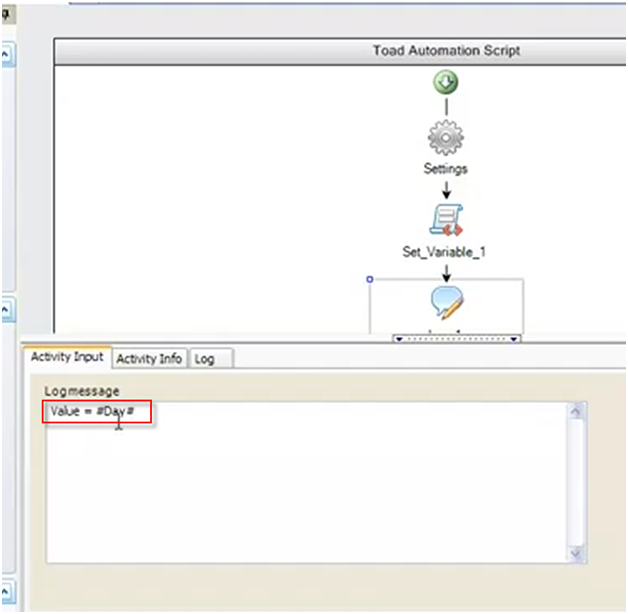Select the Log comment bubble activity icon
The image size is (628, 614).
(447, 302)
